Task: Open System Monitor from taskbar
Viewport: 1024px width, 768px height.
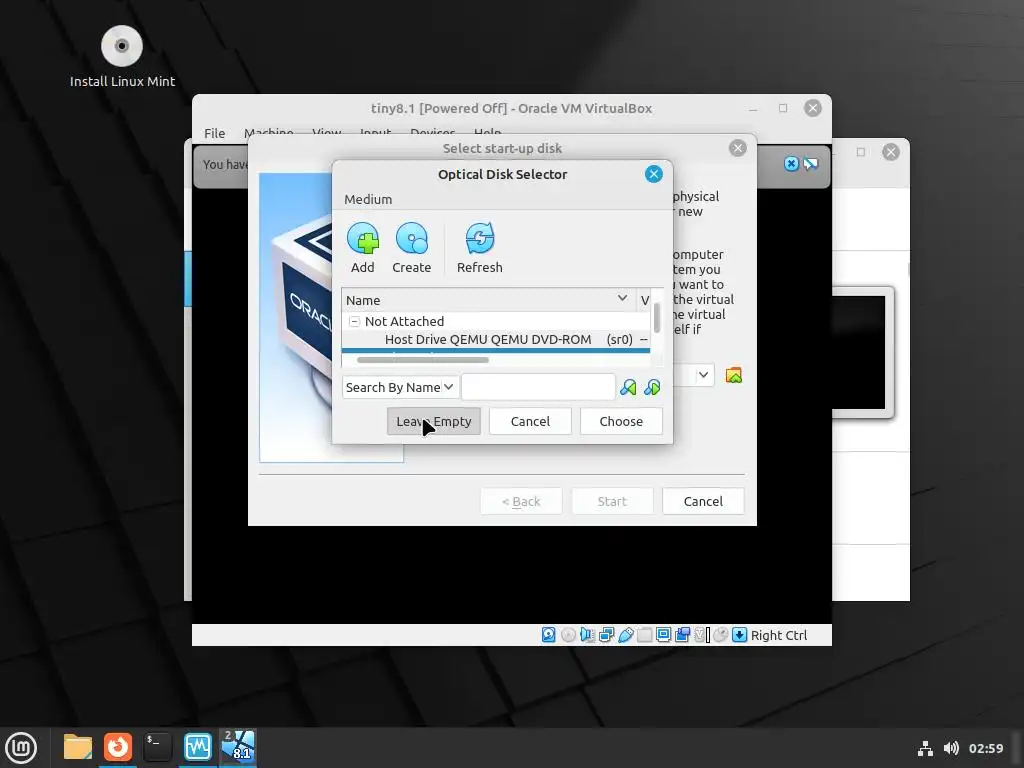Action: coord(197,747)
